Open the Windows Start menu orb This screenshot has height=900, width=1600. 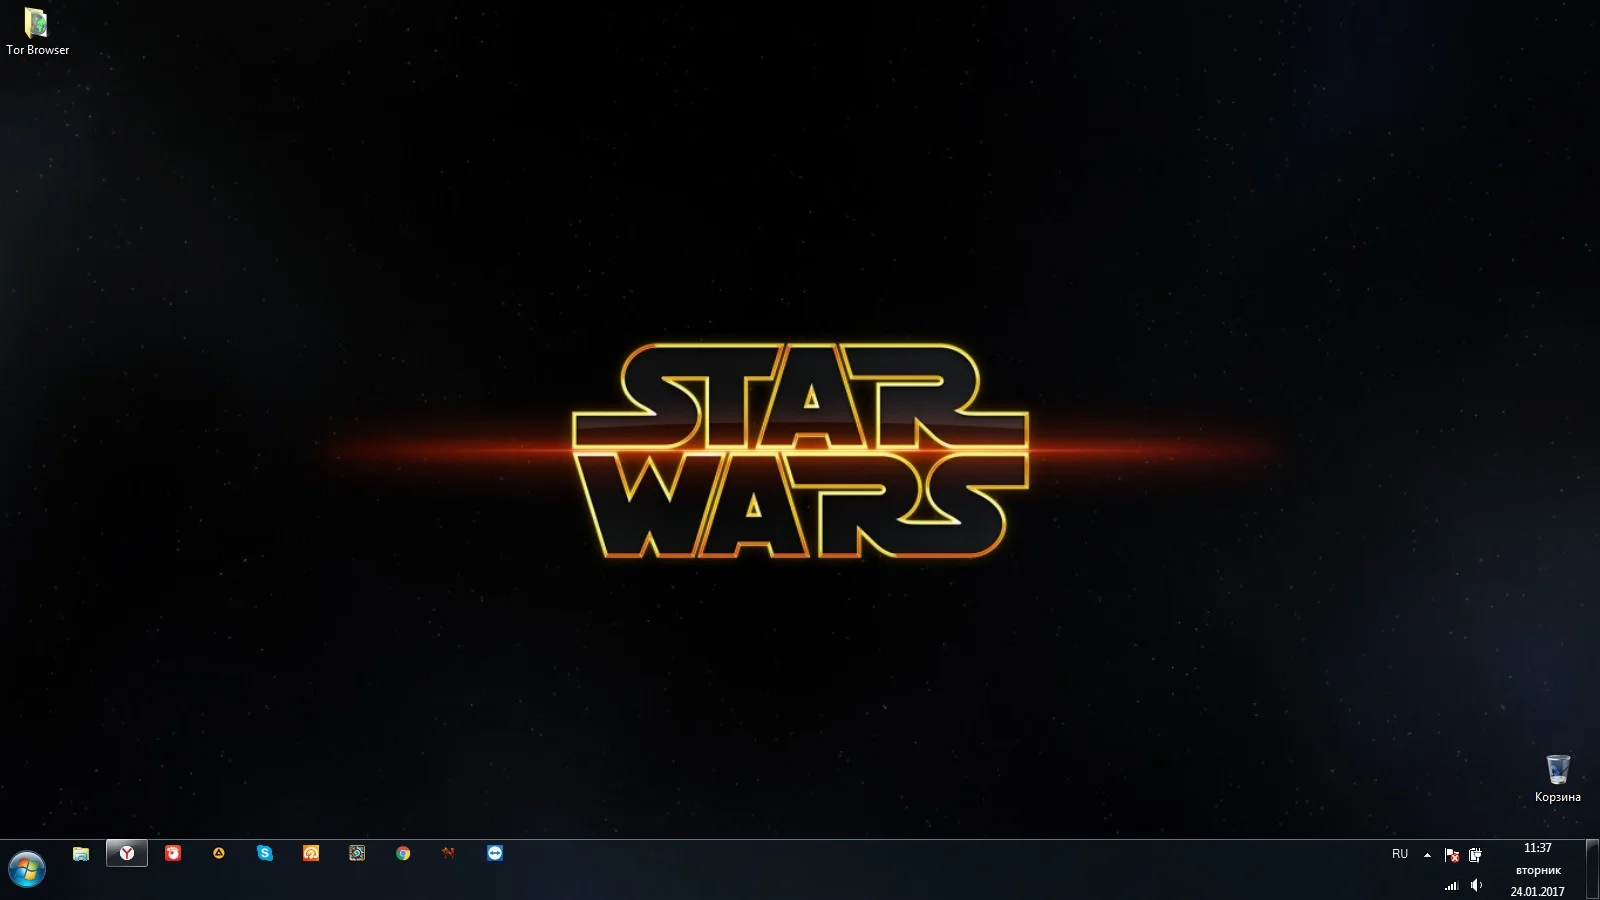[27, 868]
